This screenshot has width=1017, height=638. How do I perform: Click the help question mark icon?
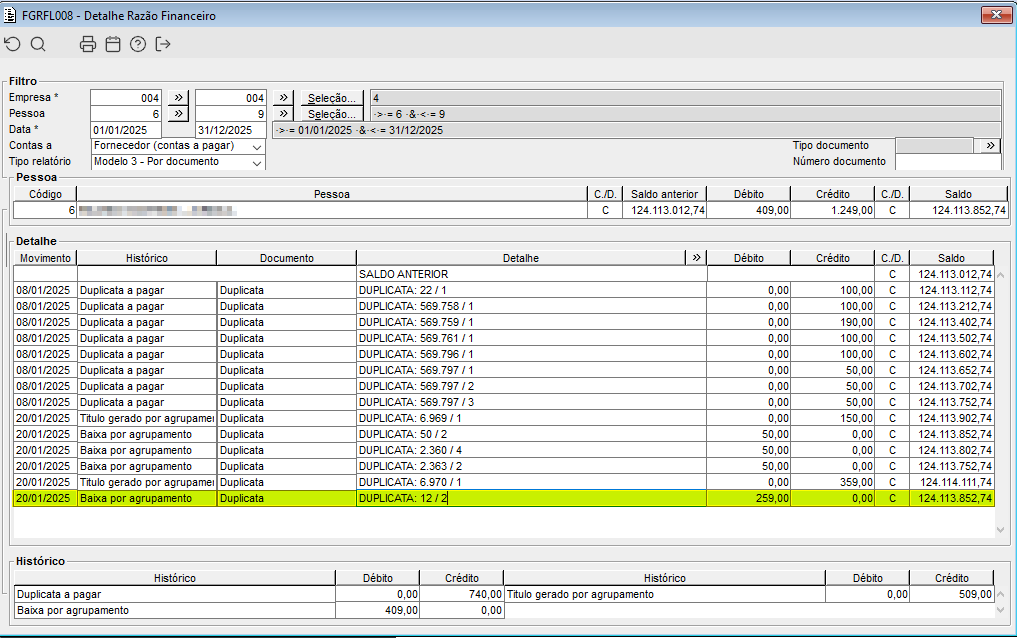[138, 44]
